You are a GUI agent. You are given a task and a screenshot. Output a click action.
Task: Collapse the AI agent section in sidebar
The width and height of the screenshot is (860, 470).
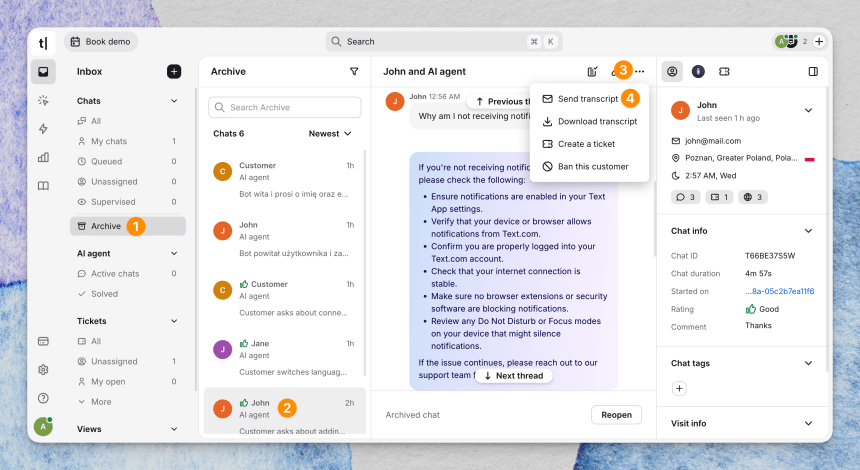pyautogui.click(x=174, y=253)
